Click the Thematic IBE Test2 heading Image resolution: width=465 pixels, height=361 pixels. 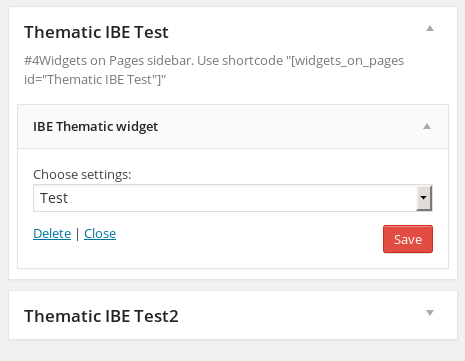click(101, 316)
